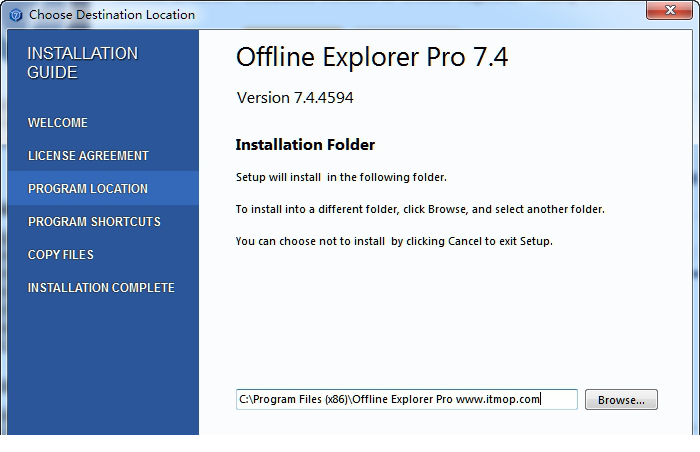The image size is (700, 452).
Task: Select LICENSE AGREEMENT step in sidebar
Action: click(88, 155)
